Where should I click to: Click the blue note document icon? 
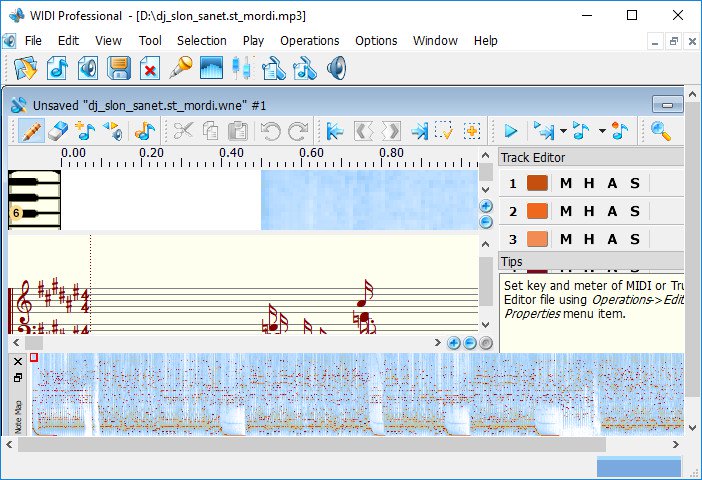coord(57,69)
